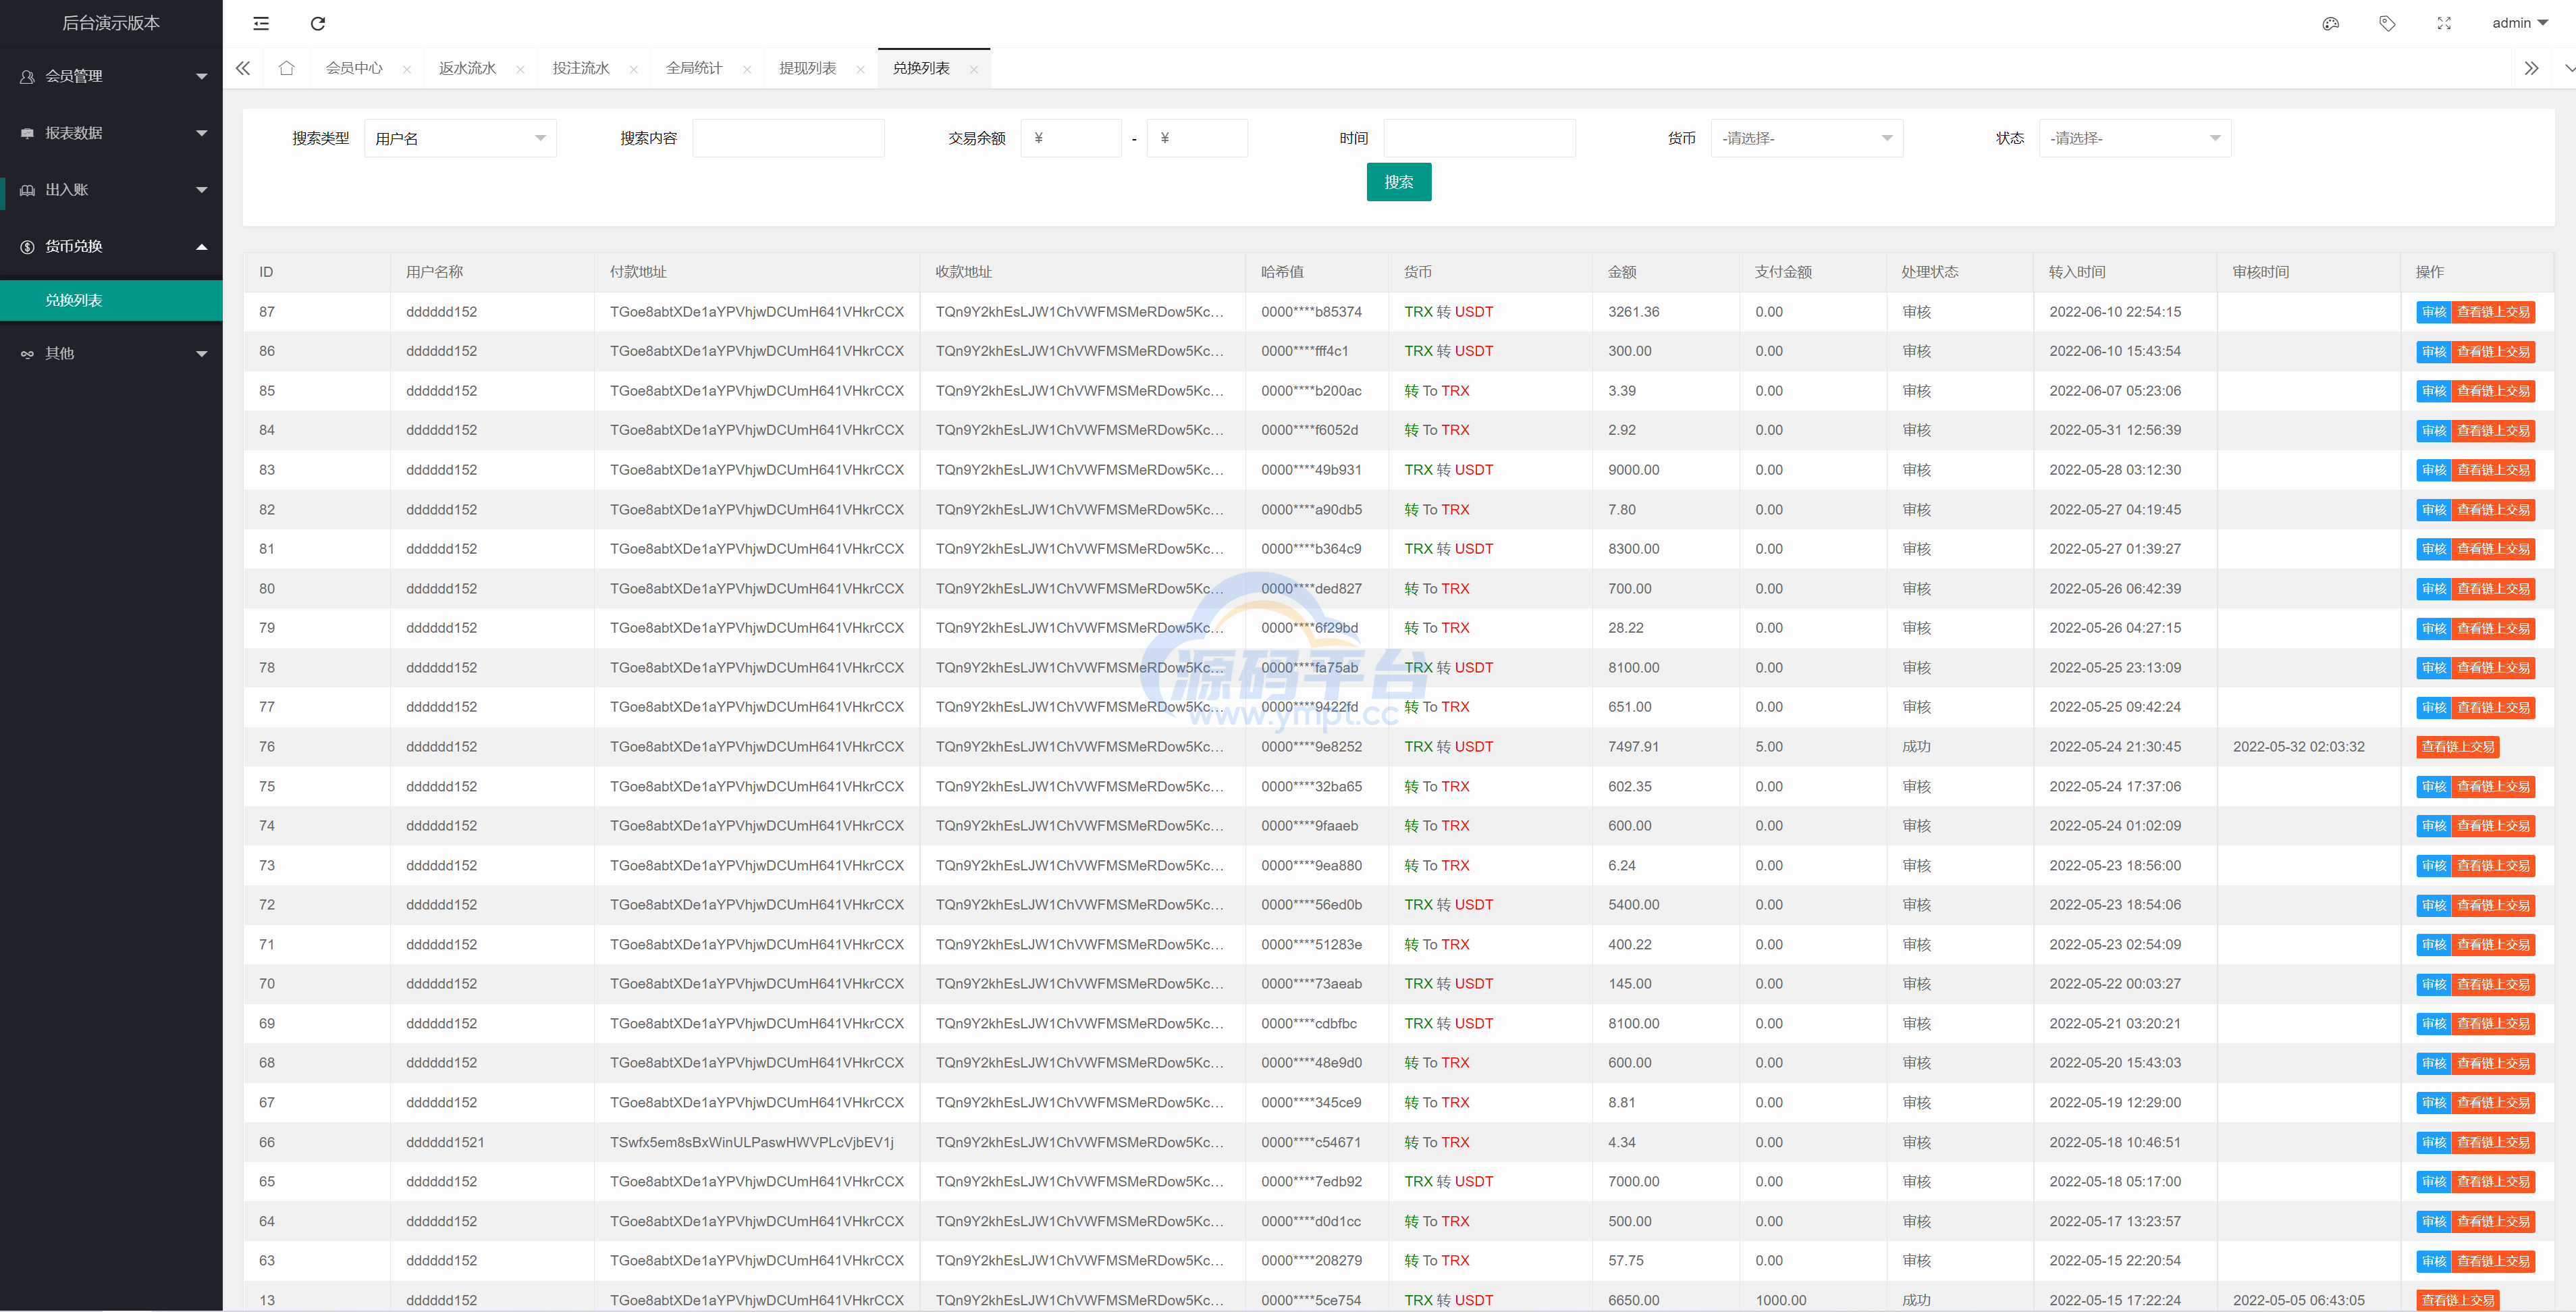Click the minimum 交易余额 input

(1071, 138)
